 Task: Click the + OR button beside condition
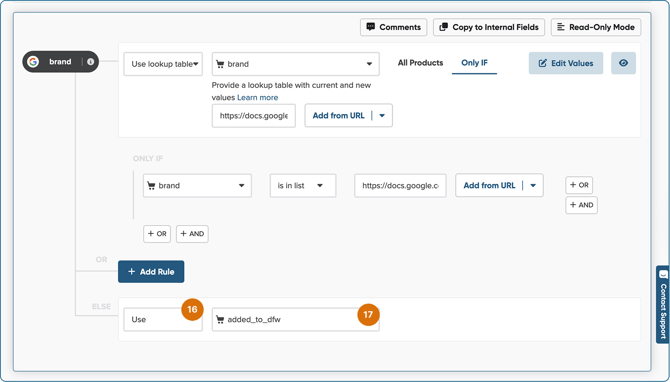(x=579, y=185)
